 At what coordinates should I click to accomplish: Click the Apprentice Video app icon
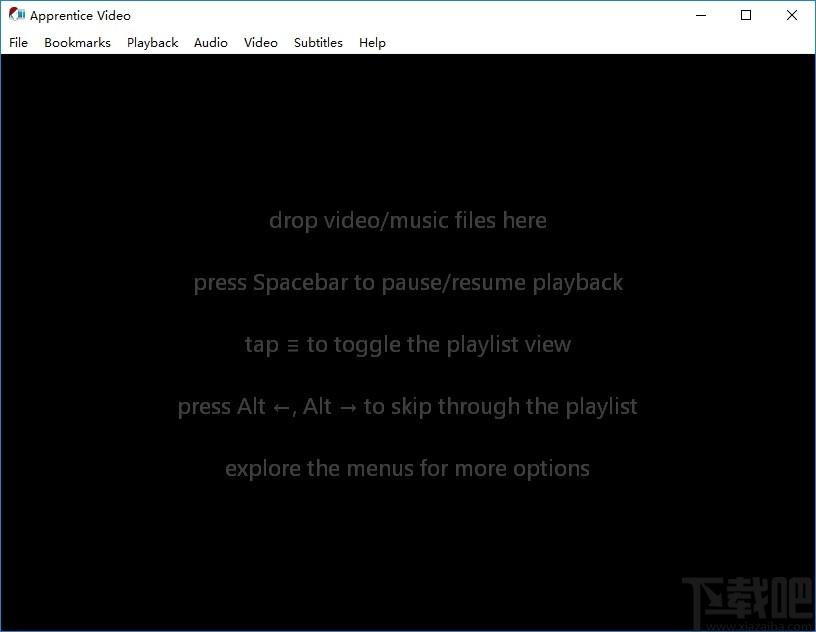(17, 15)
